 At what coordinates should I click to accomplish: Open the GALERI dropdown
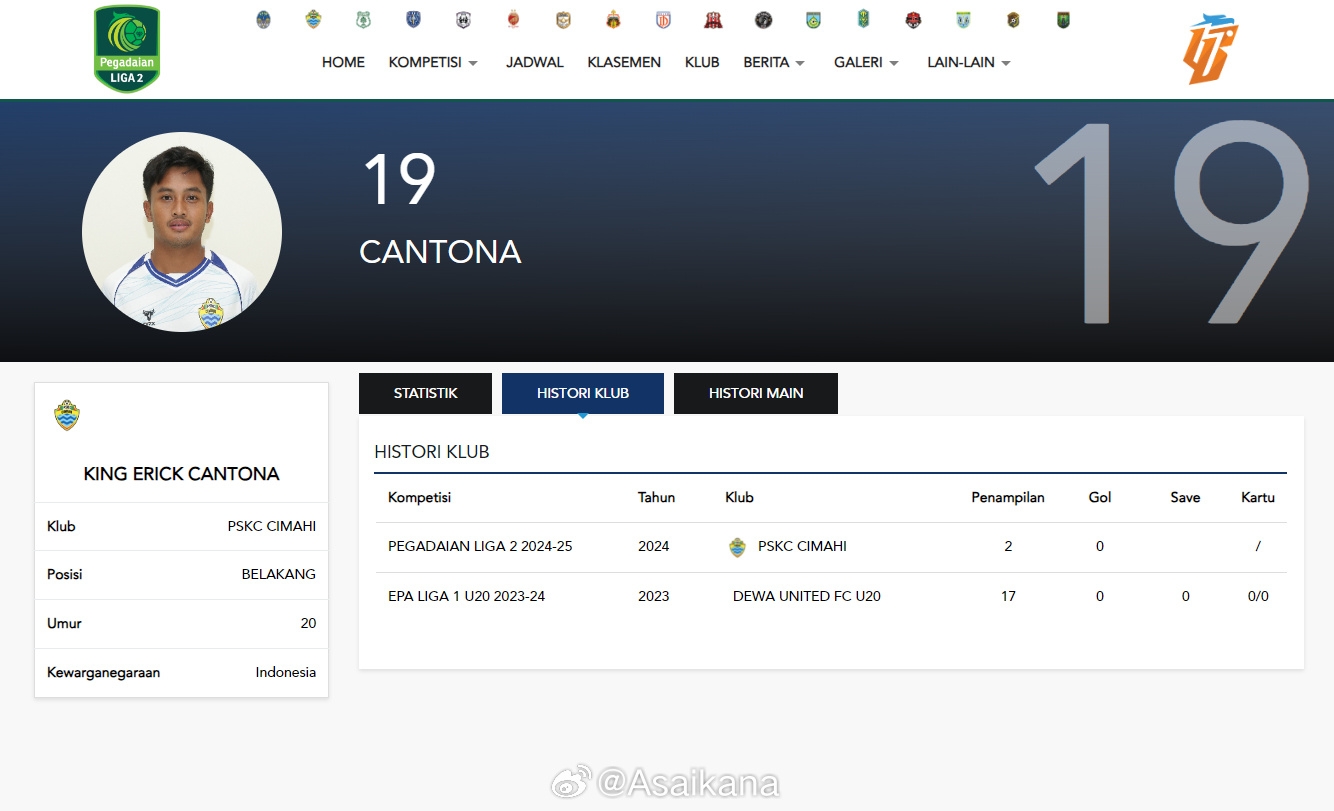[866, 62]
